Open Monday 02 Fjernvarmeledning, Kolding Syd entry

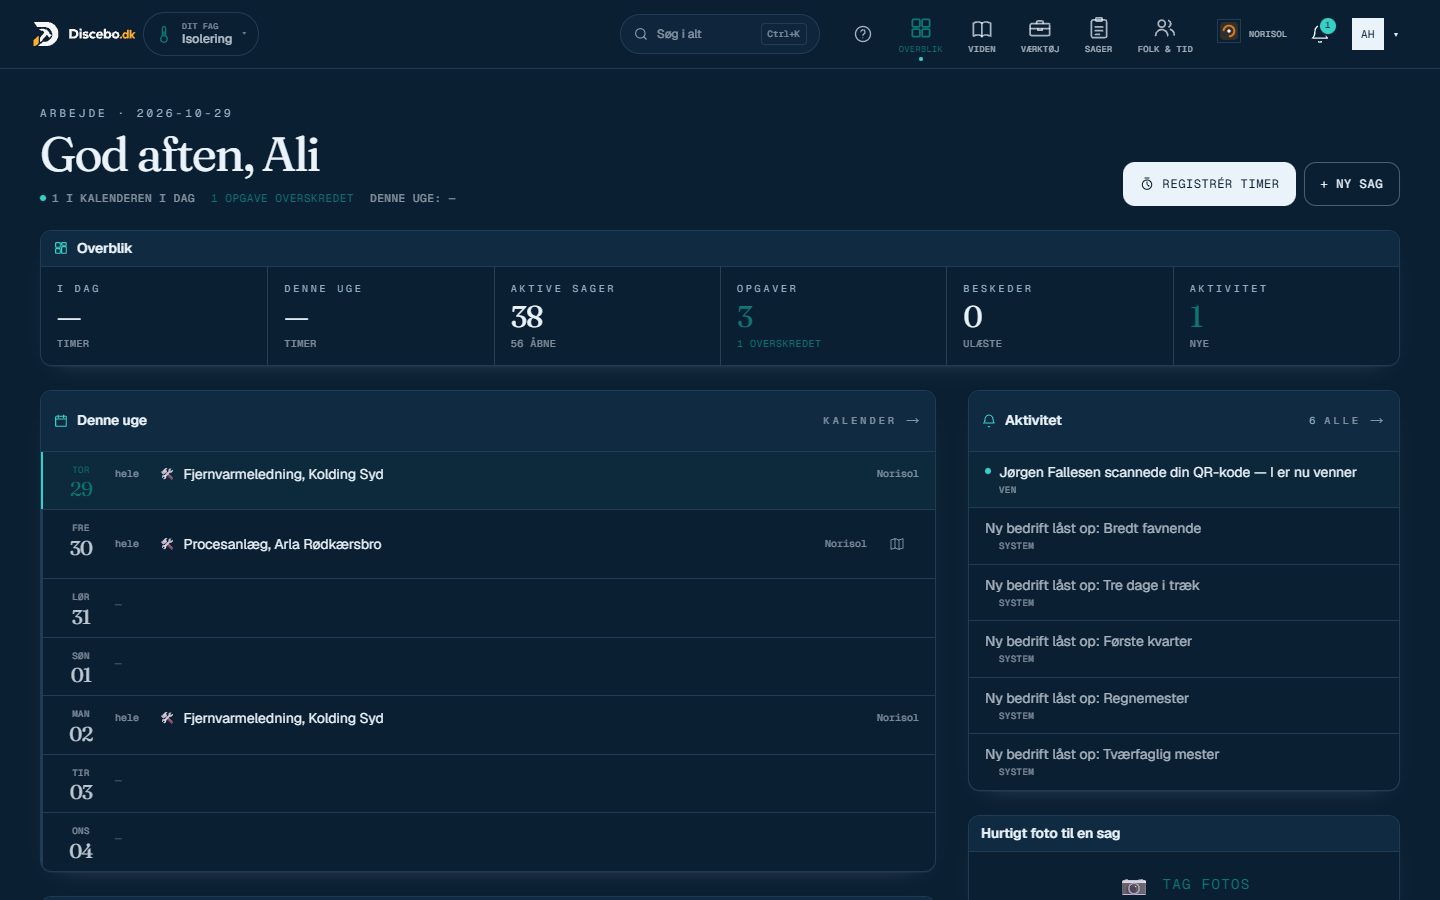tap(488, 725)
